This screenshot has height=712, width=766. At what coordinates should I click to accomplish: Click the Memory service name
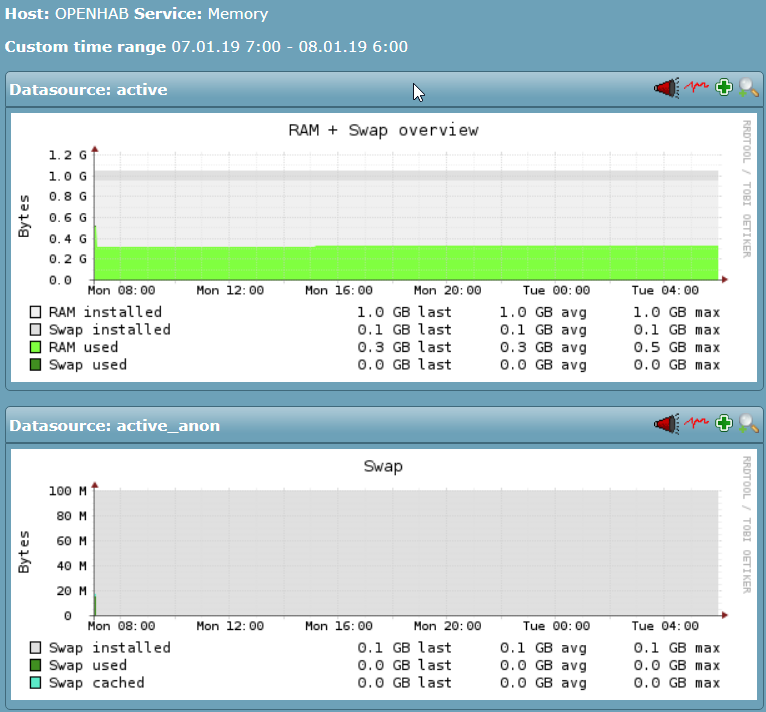pos(238,15)
